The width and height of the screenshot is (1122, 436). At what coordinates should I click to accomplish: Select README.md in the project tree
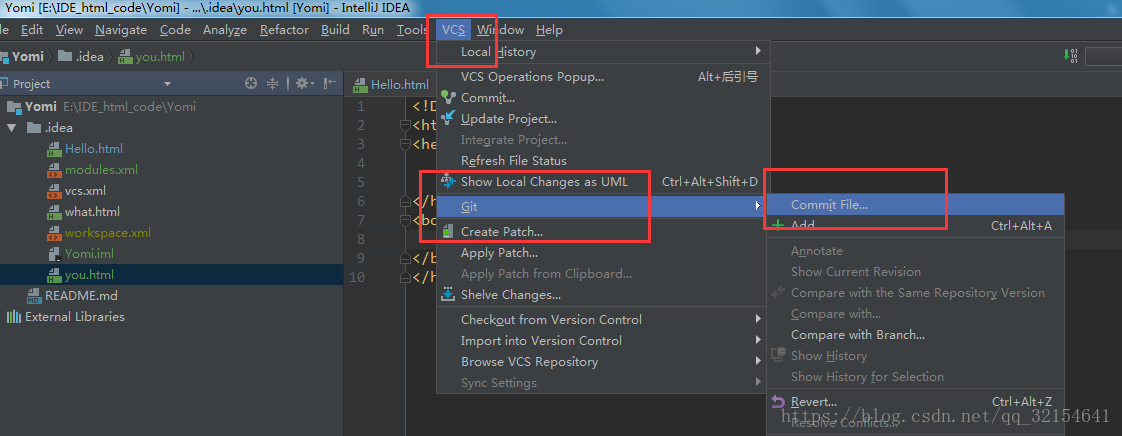tap(80, 296)
